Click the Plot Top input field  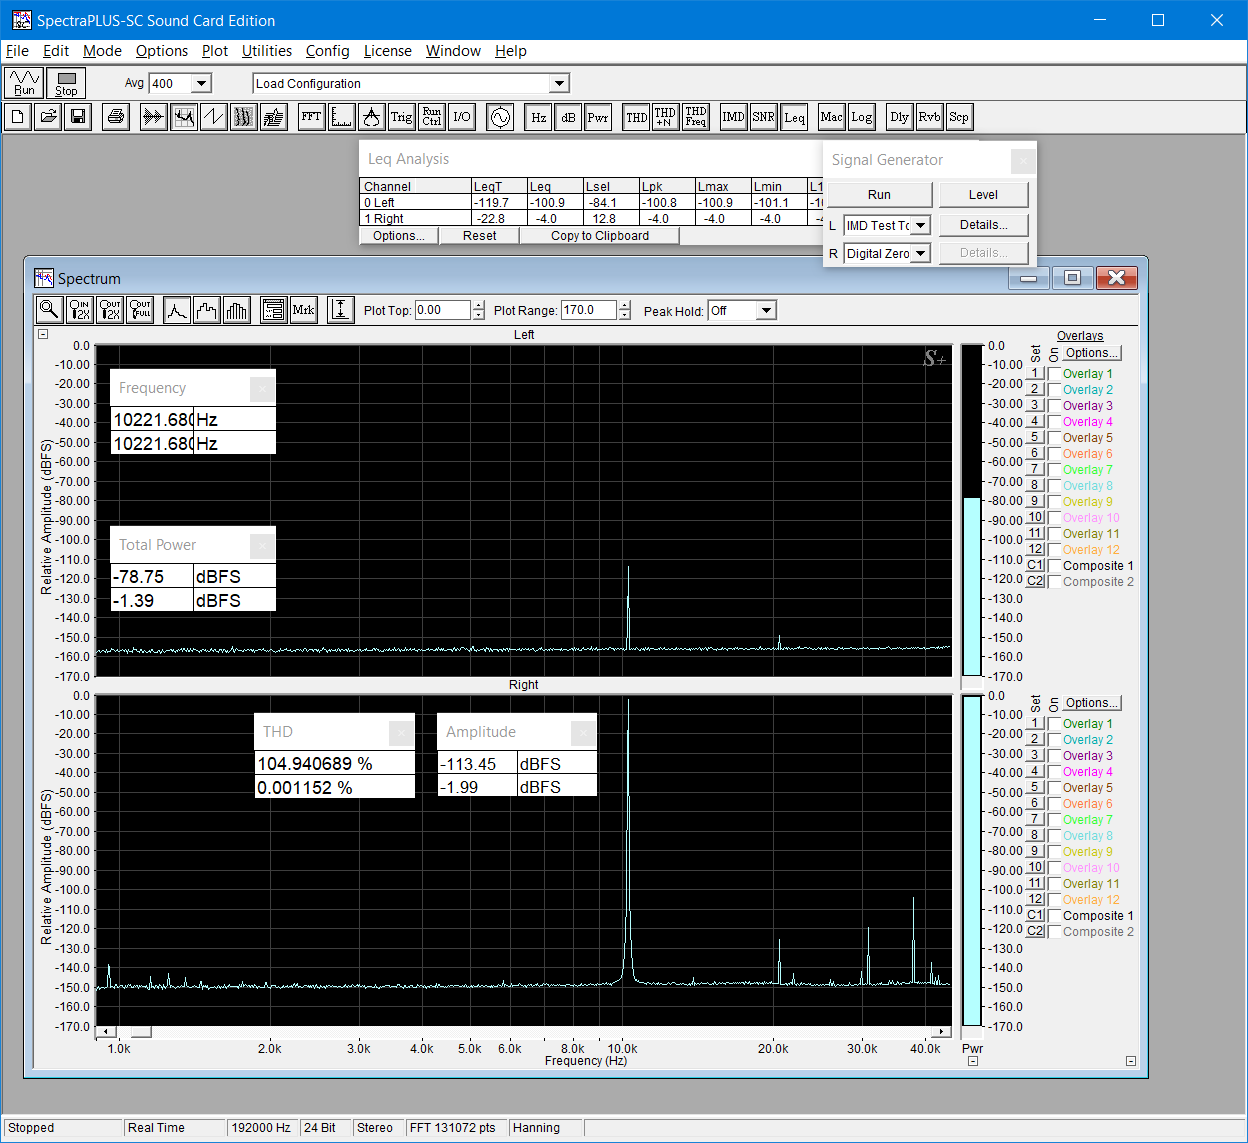coord(442,310)
